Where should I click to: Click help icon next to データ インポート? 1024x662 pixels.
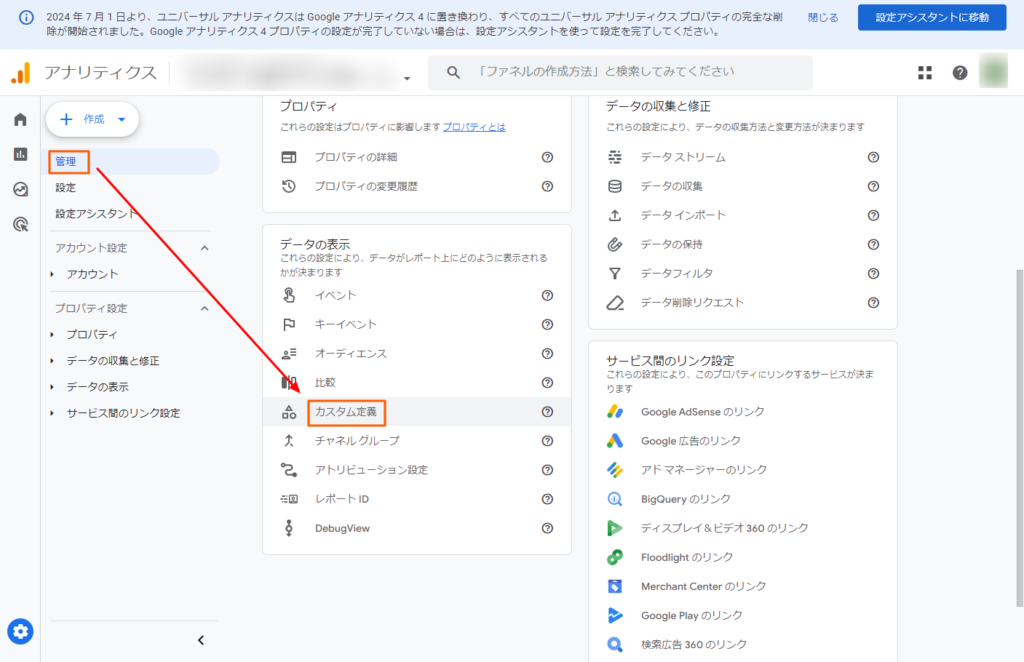(873, 215)
